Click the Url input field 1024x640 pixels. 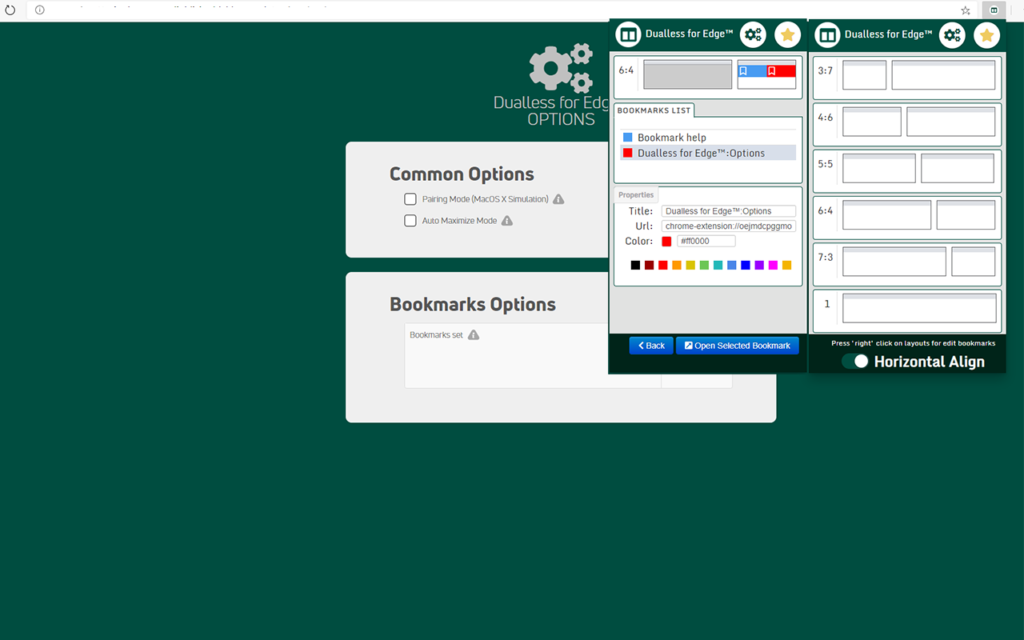tap(728, 226)
